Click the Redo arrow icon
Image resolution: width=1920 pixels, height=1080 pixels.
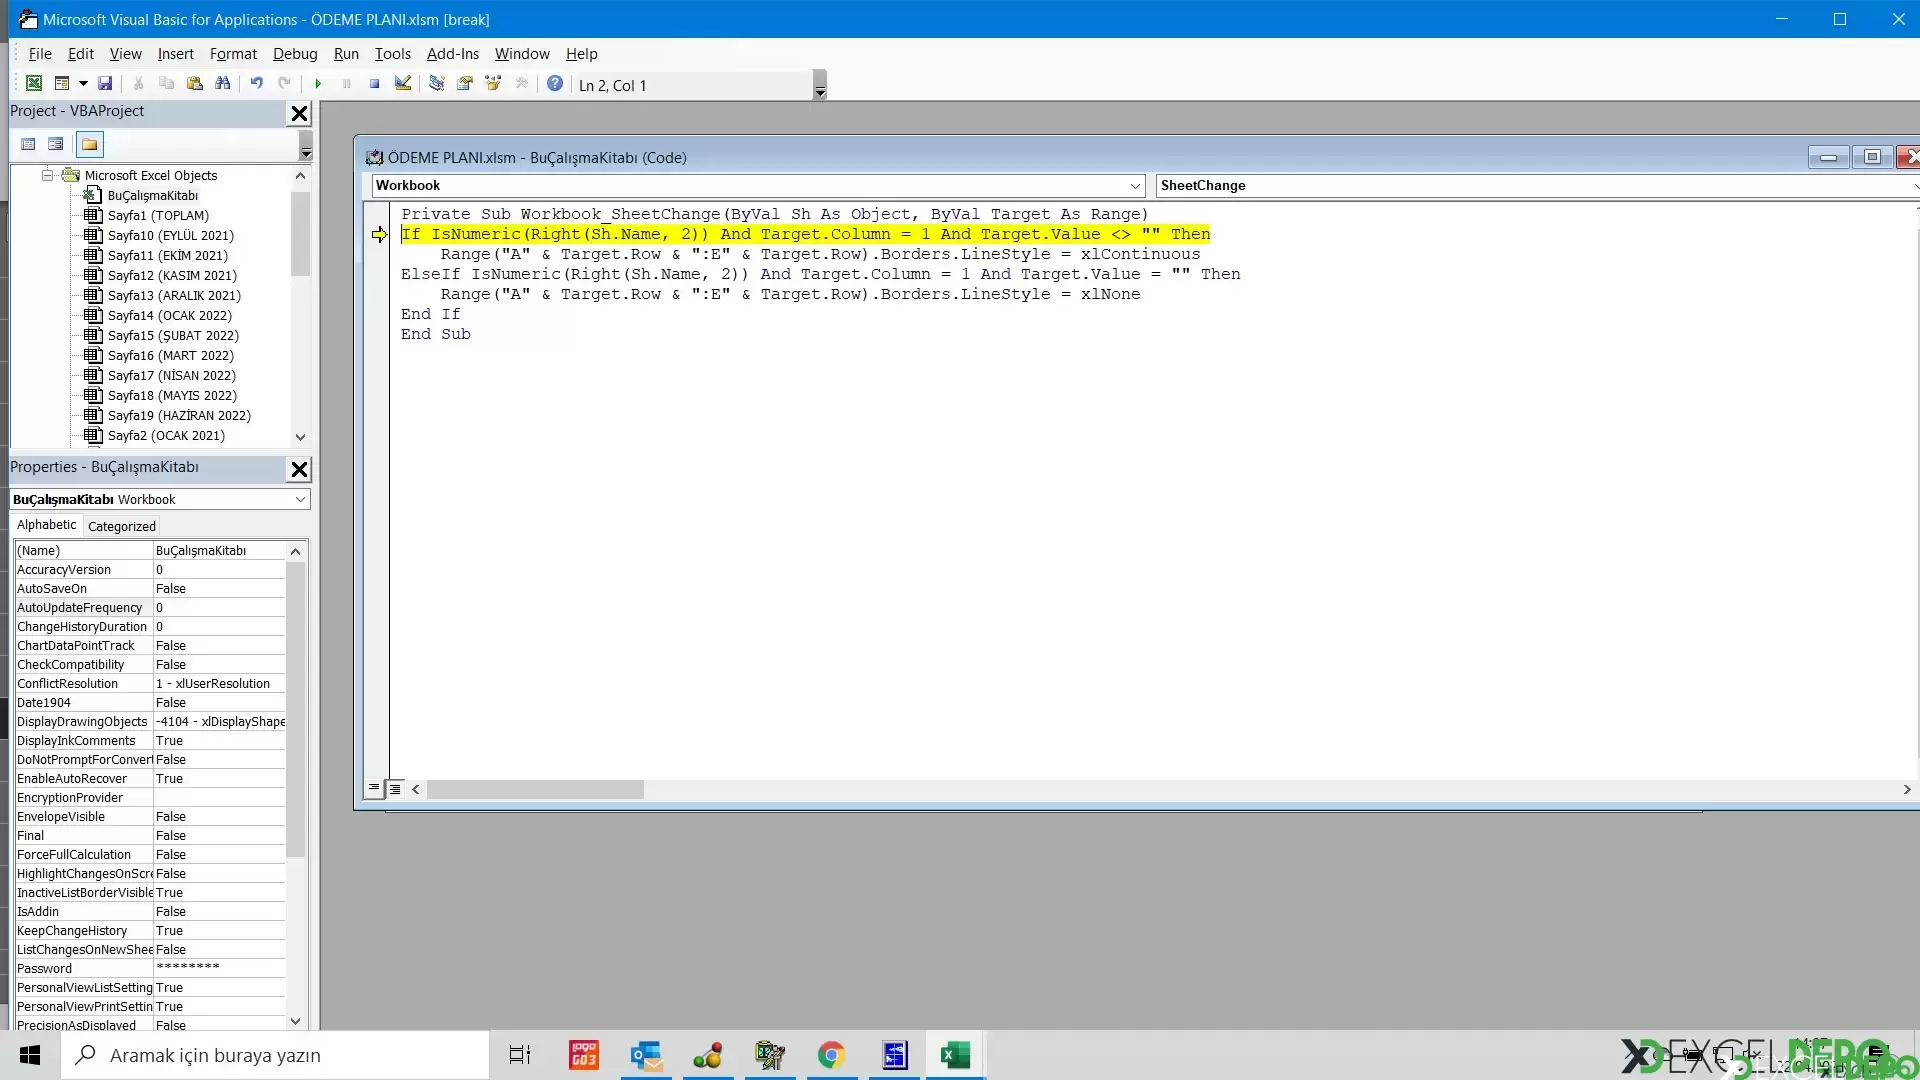285,84
